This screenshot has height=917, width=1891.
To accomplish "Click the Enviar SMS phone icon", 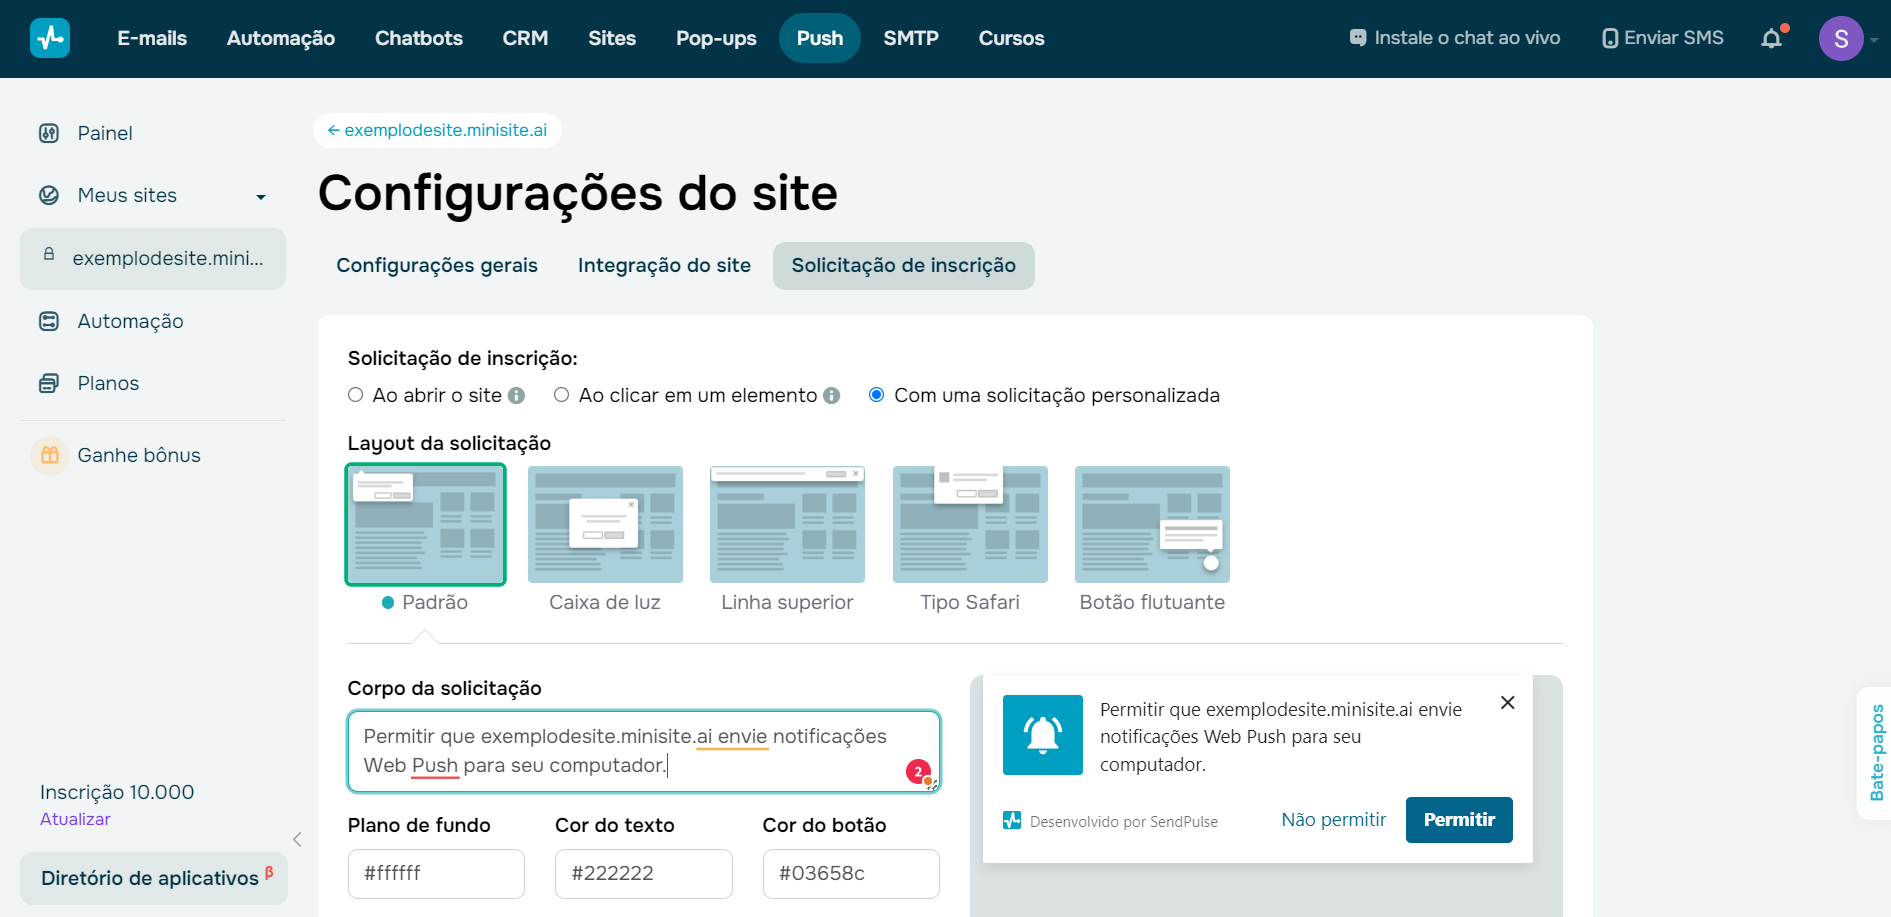I will (1609, 37).
